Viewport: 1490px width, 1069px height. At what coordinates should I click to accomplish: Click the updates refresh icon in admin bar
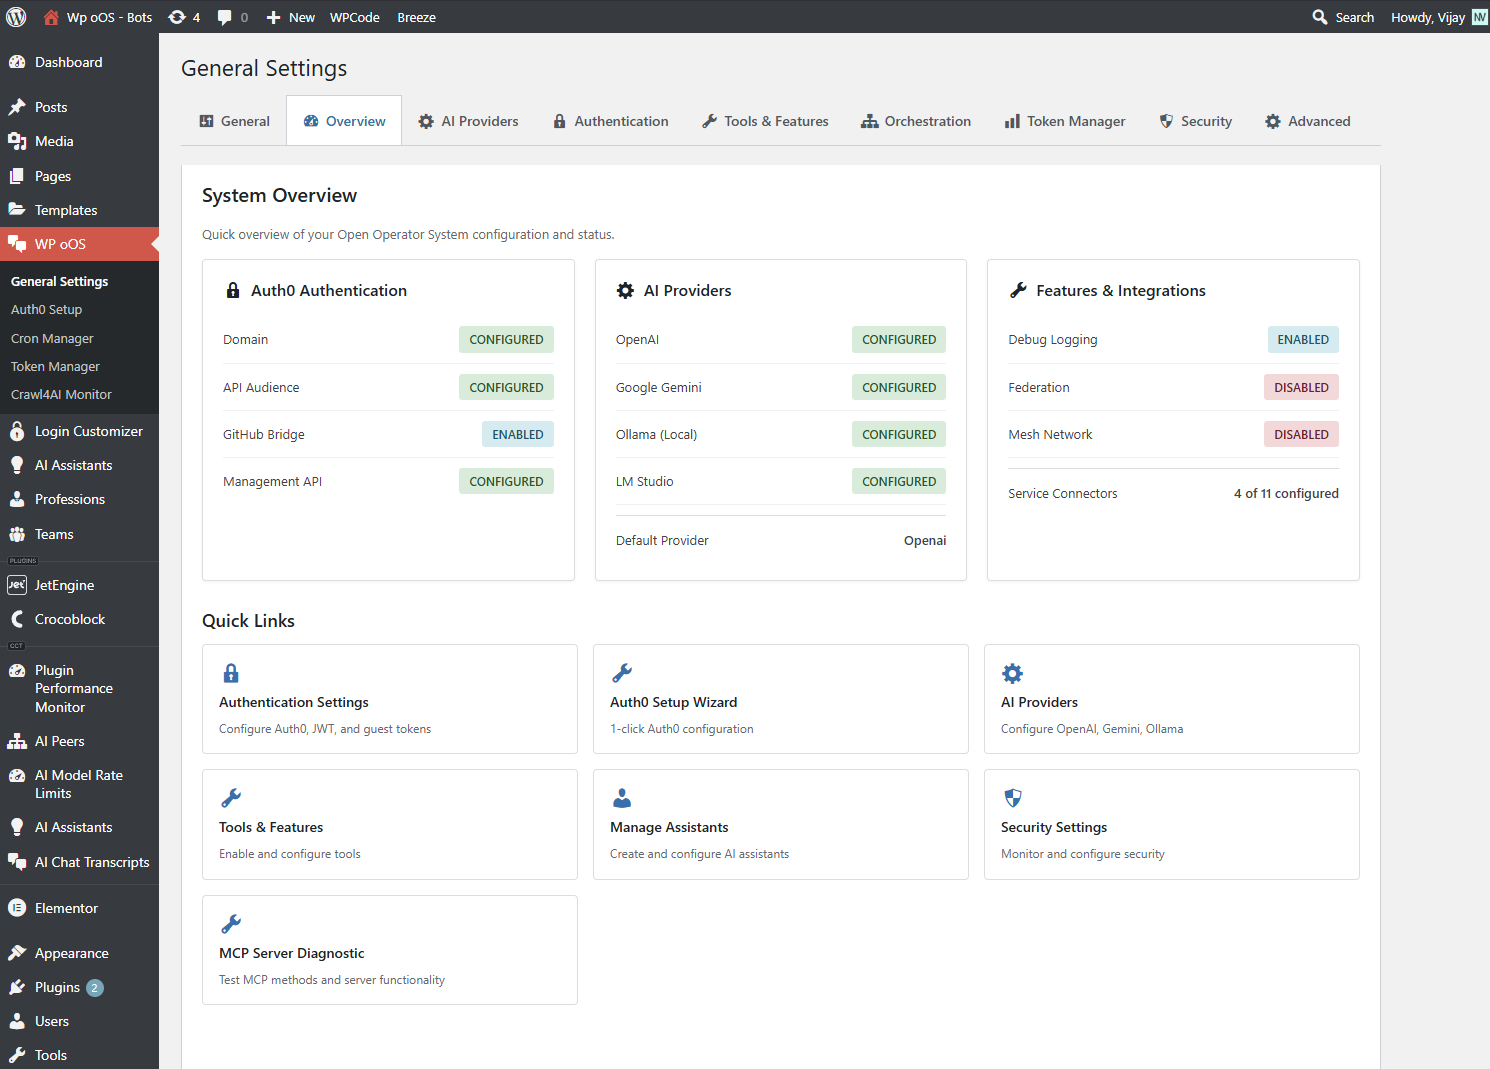coord(176,16)
